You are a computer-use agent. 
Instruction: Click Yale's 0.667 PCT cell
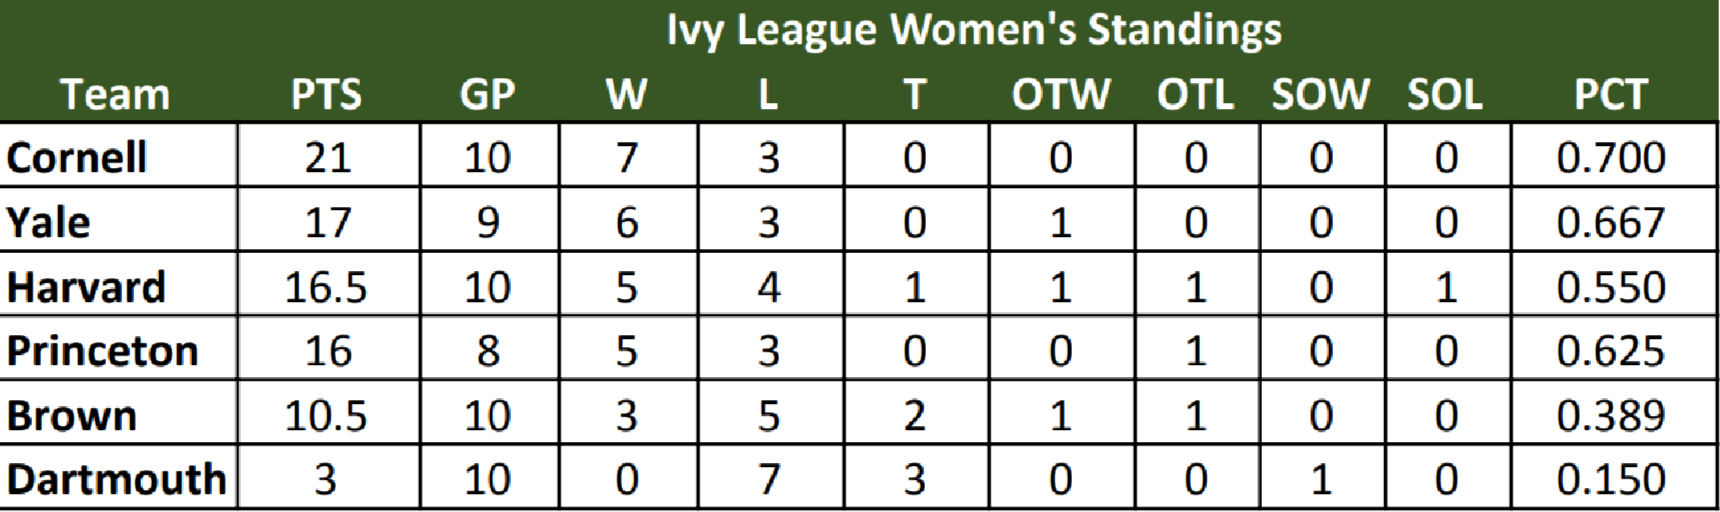(1611, 221)
